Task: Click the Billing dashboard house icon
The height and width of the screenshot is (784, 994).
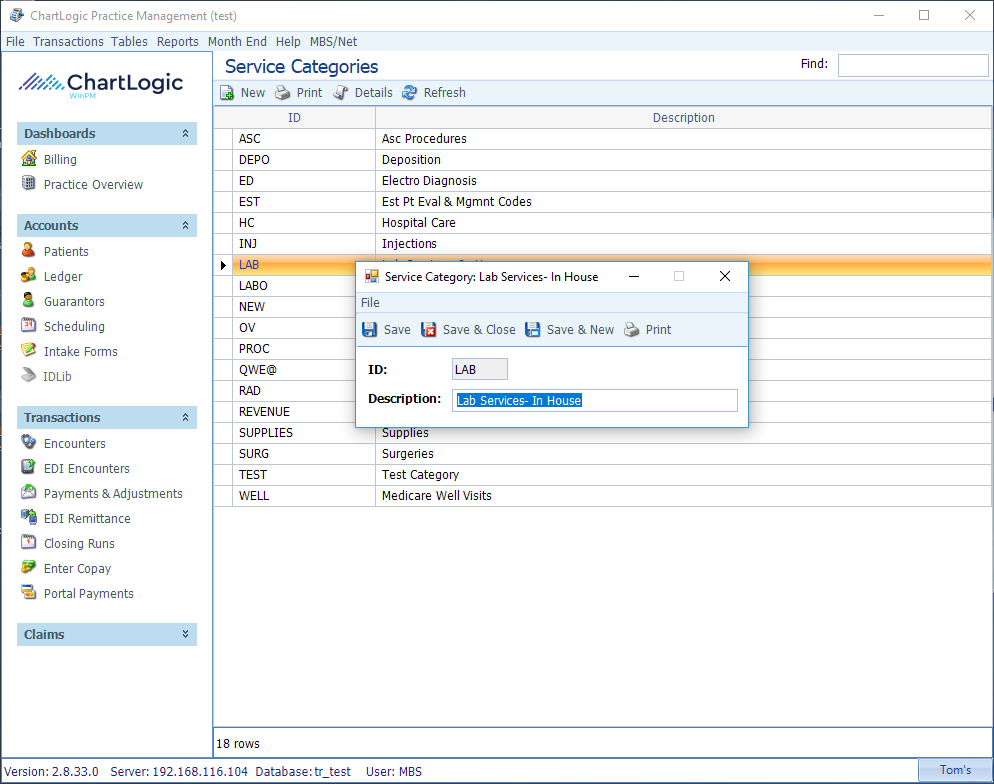Action: click(29, 158)
